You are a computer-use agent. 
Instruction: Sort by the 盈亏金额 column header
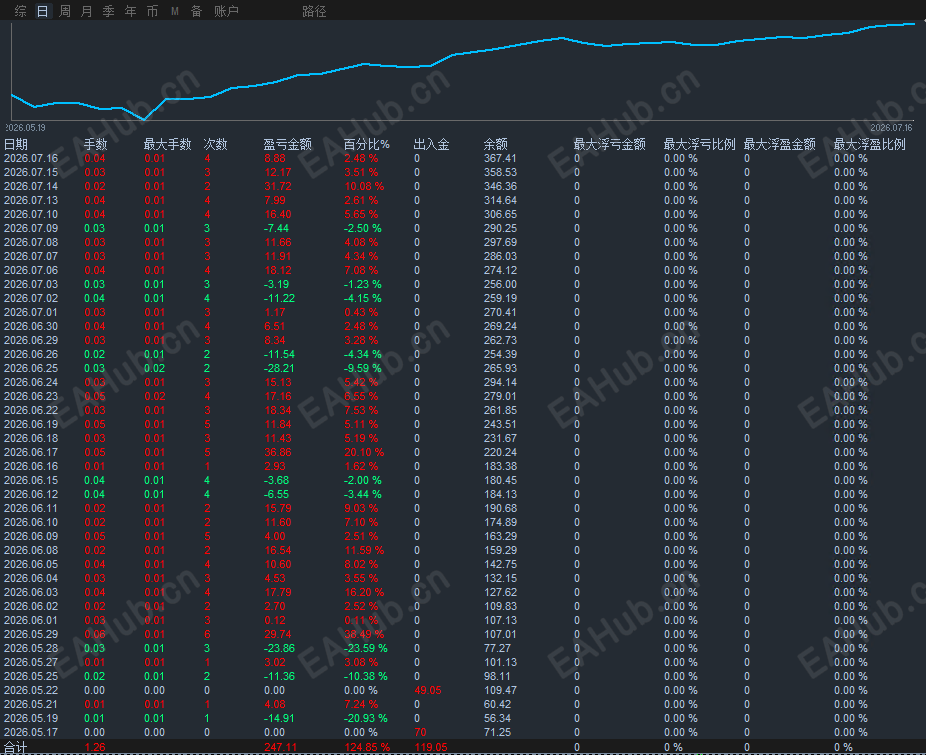[x=288, y=144]
